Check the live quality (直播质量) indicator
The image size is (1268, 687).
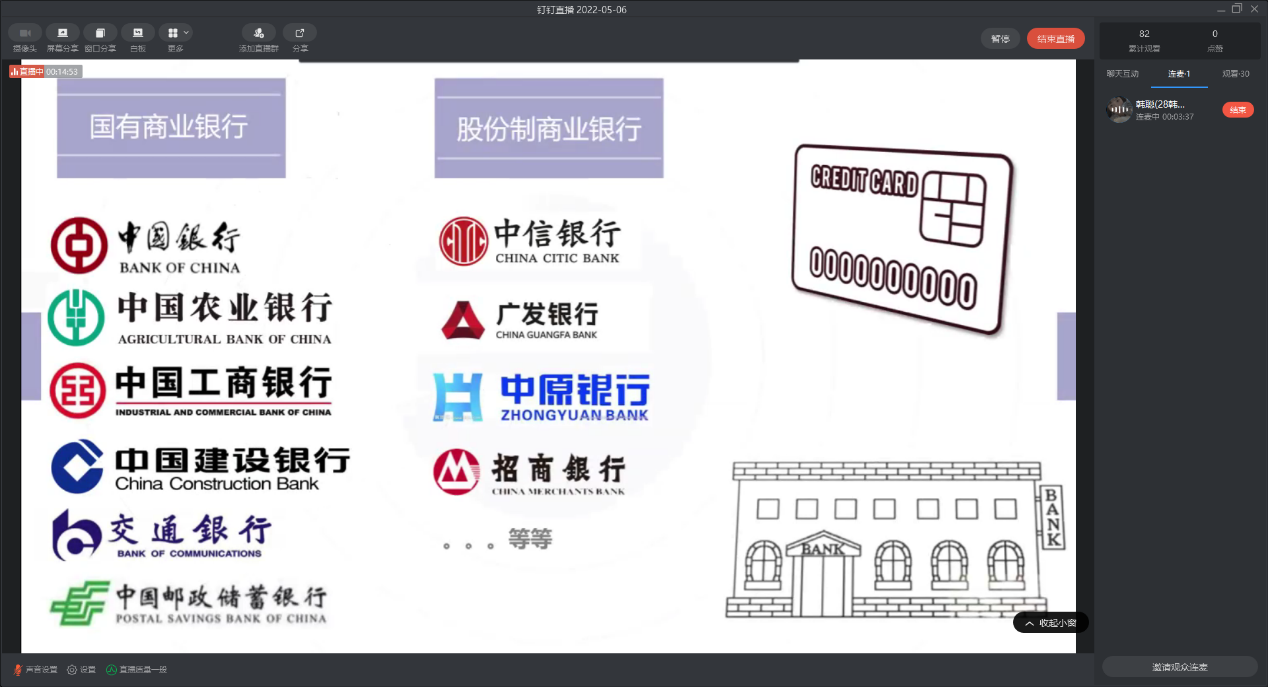[137, 669]
